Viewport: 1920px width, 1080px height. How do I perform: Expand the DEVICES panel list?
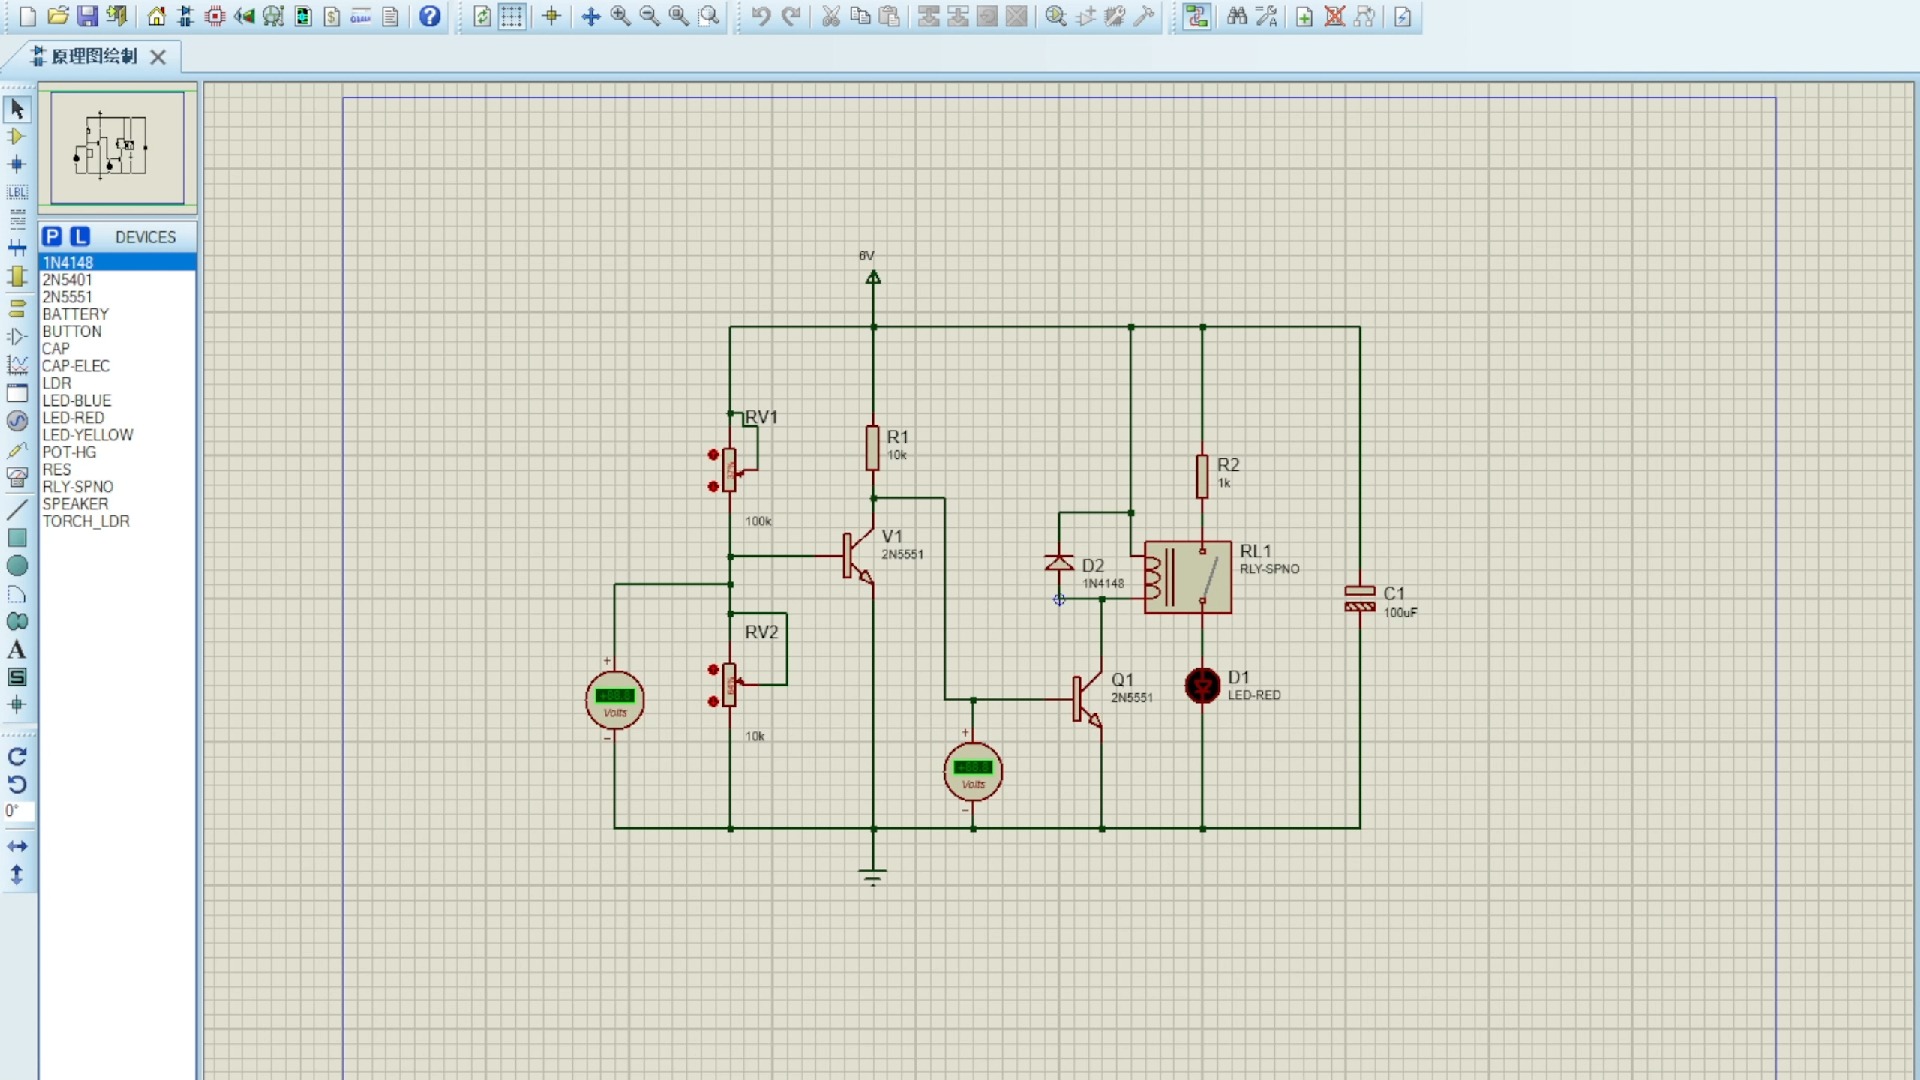144,236
